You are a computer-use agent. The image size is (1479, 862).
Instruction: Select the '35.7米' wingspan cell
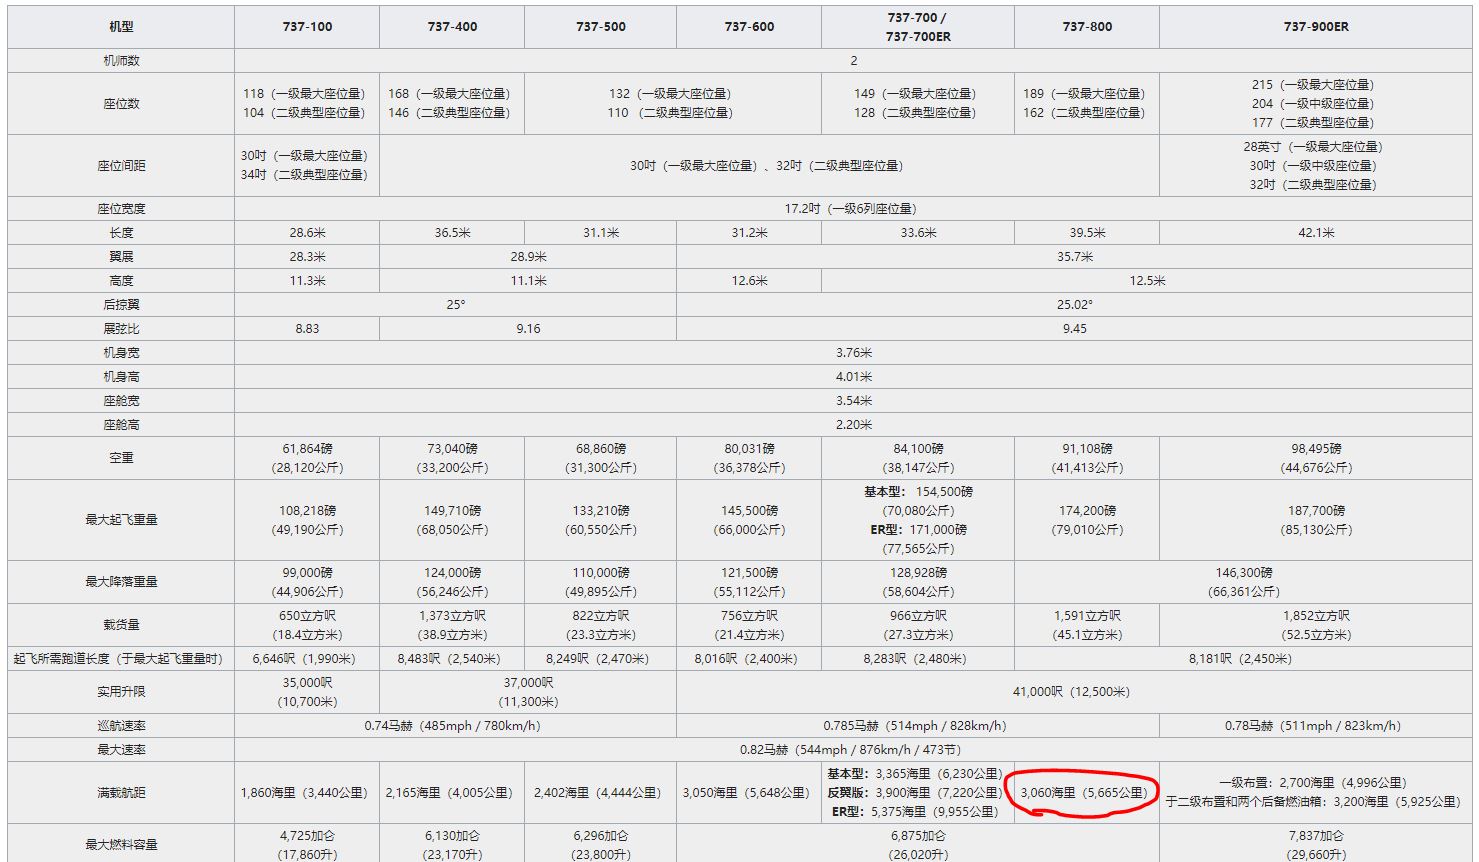point(1075,256)
